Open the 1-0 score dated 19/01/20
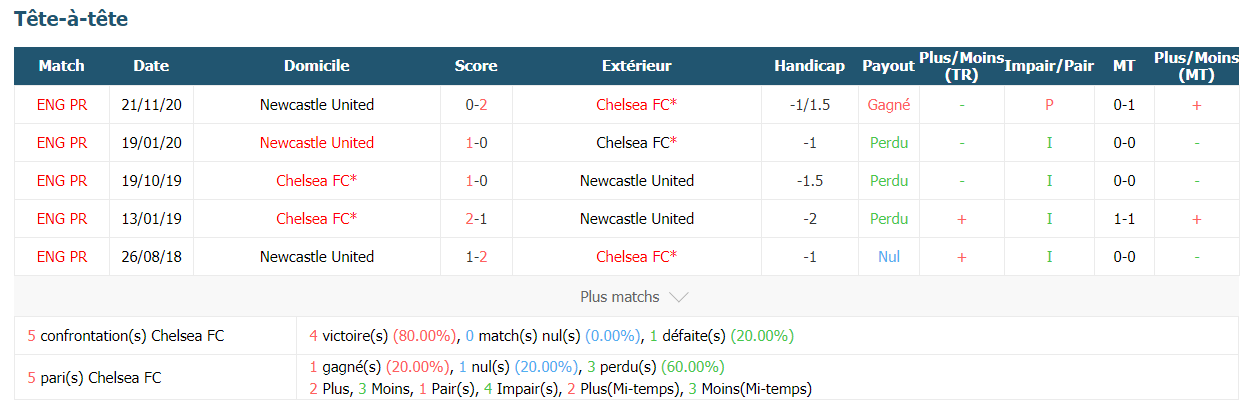 [476, 142]
